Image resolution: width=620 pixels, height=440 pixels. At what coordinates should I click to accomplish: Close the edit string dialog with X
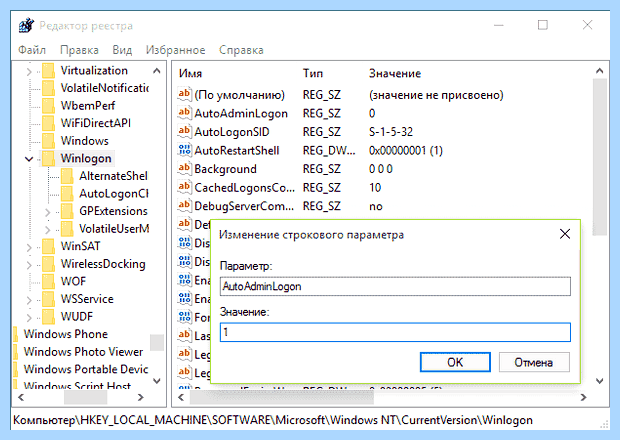point(565,234)
